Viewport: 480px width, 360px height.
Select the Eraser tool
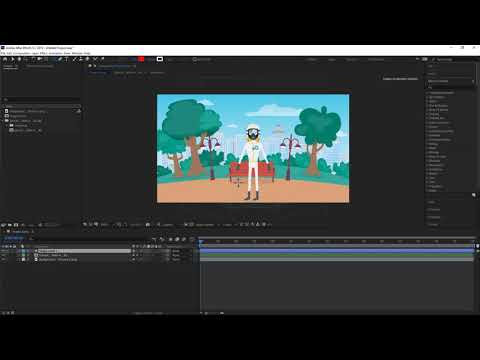pos(88,59)
